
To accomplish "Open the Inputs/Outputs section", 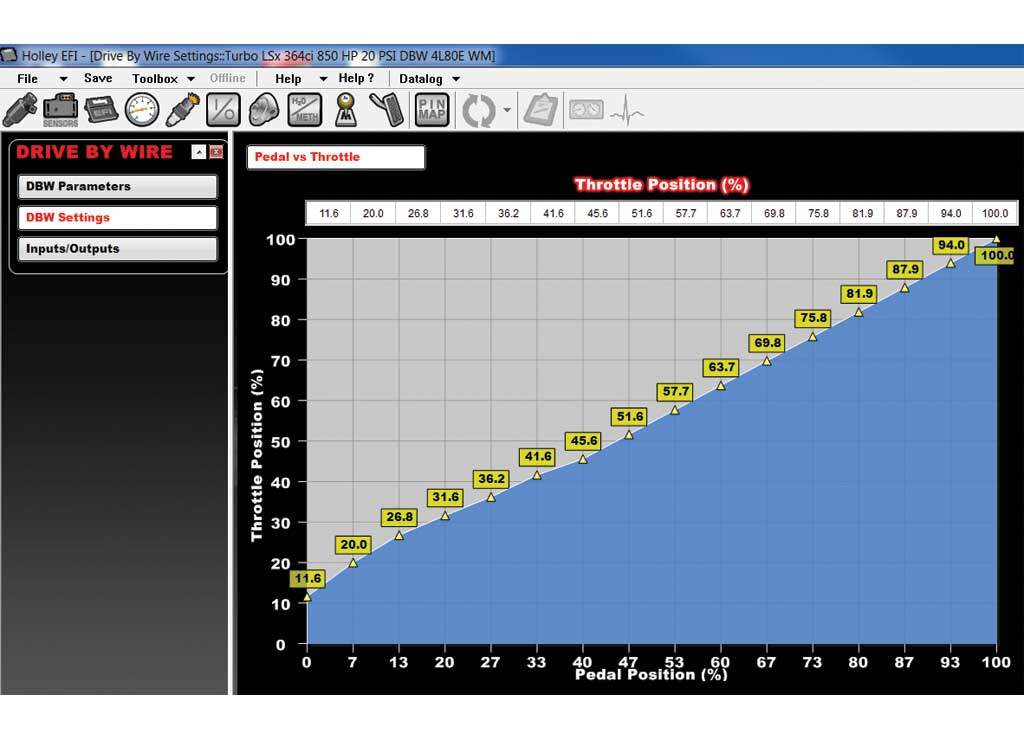I will coord(118,249).
